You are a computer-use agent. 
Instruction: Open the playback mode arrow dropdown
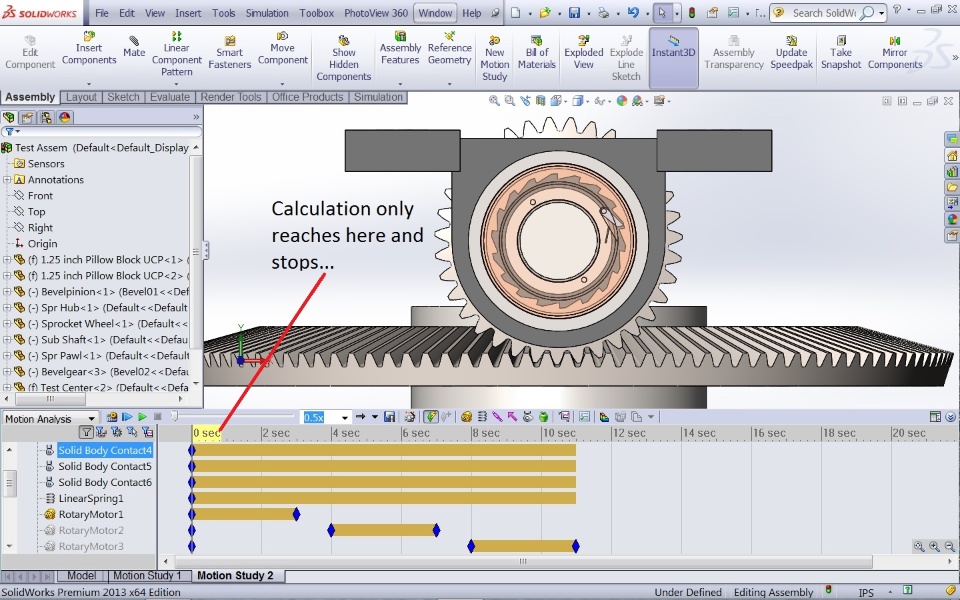coord(375,417)
